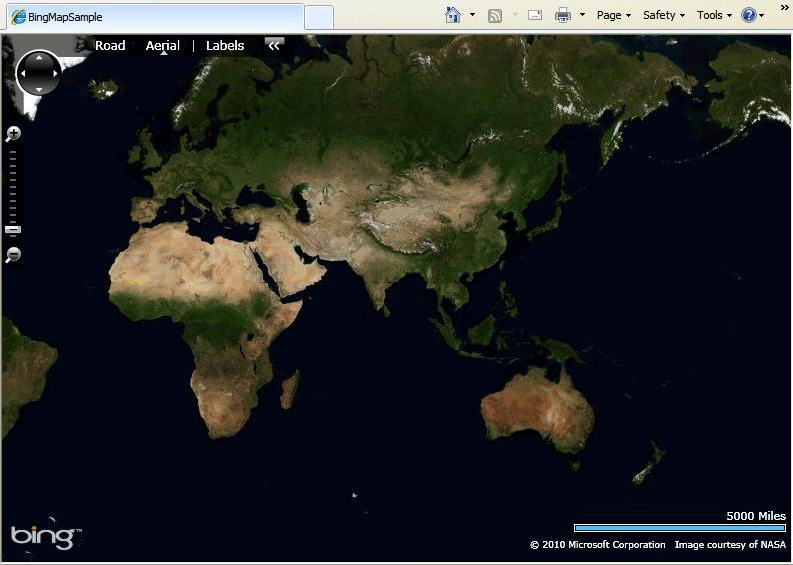Toggle map Labels
This screenshot has height=565, width=793.
225,46
